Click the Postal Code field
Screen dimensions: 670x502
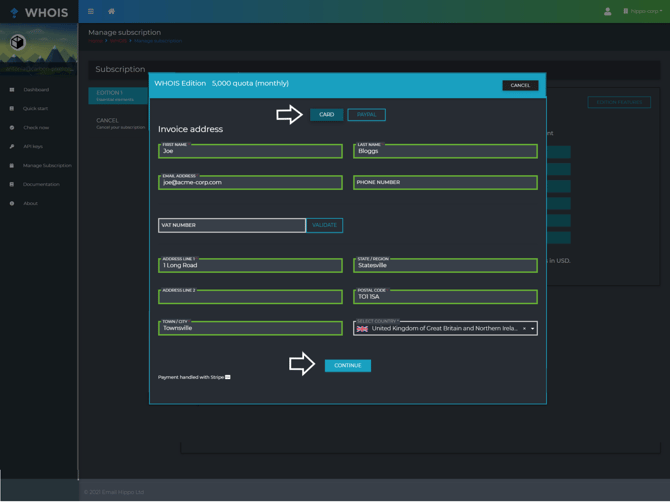[x=445, y=297]
